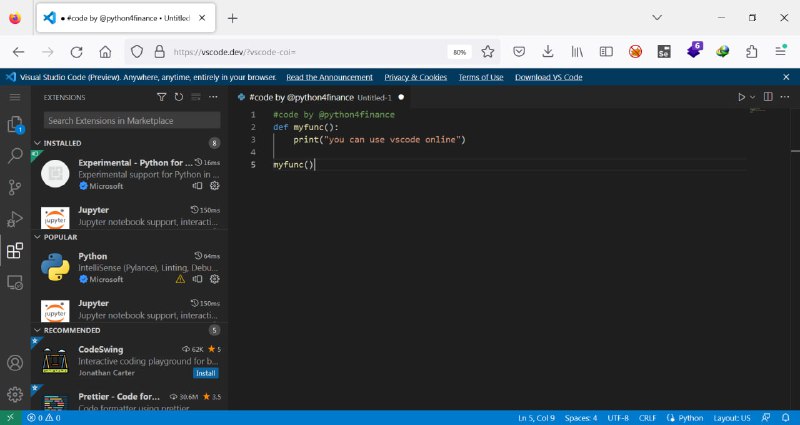The image size is (800, 425).
Task: Open the Source Control view
Action: point(15,187)
